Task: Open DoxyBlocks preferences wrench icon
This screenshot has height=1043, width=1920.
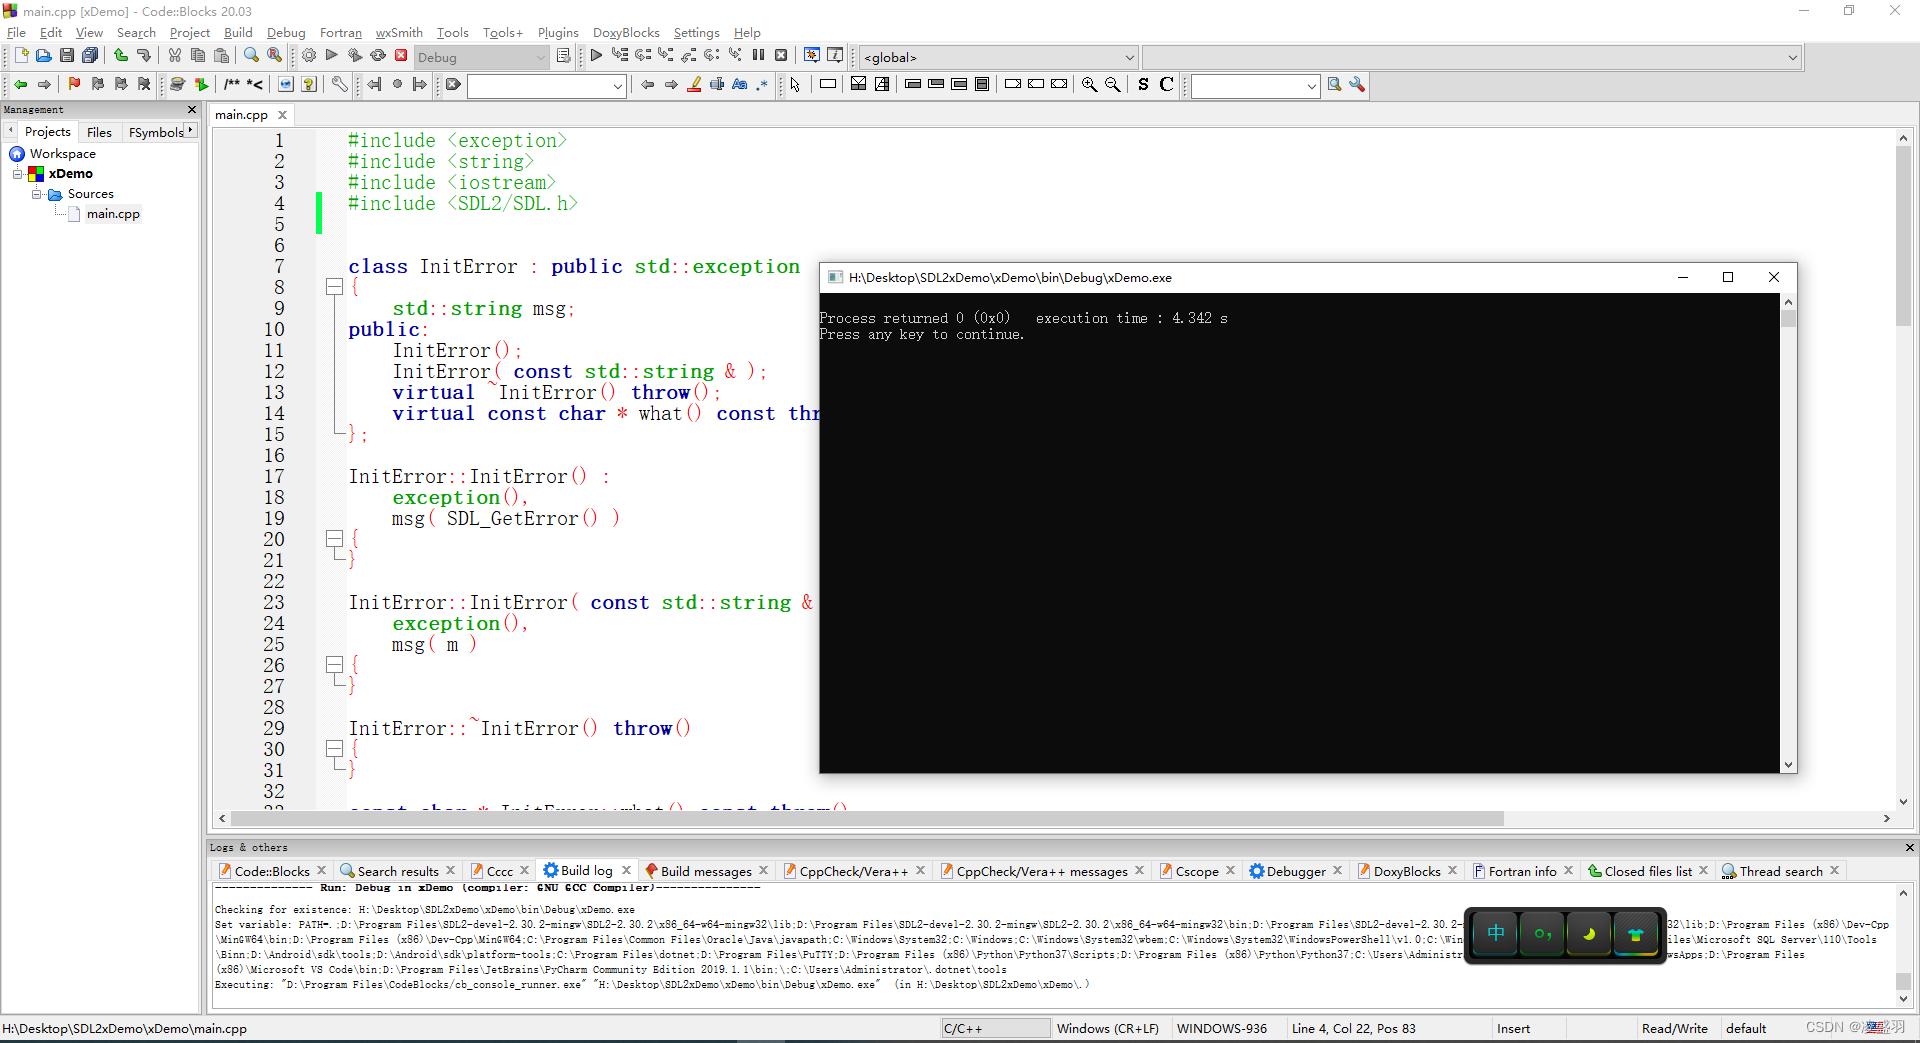Action: (x=340, y=85)
